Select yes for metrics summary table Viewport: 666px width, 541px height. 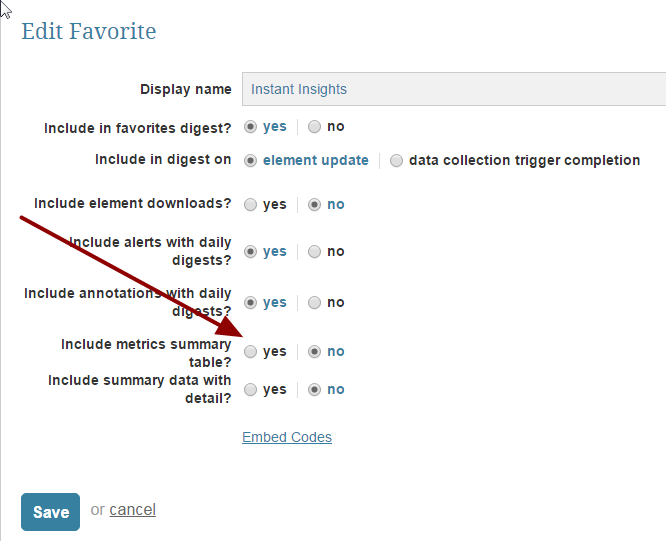[x=251, y=352]
